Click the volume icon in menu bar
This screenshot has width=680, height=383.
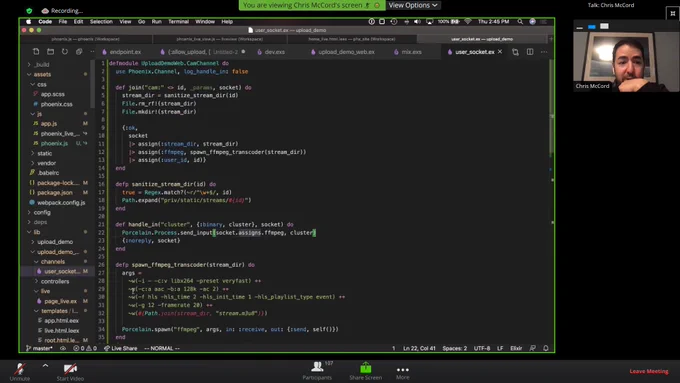tap(417, 21)
